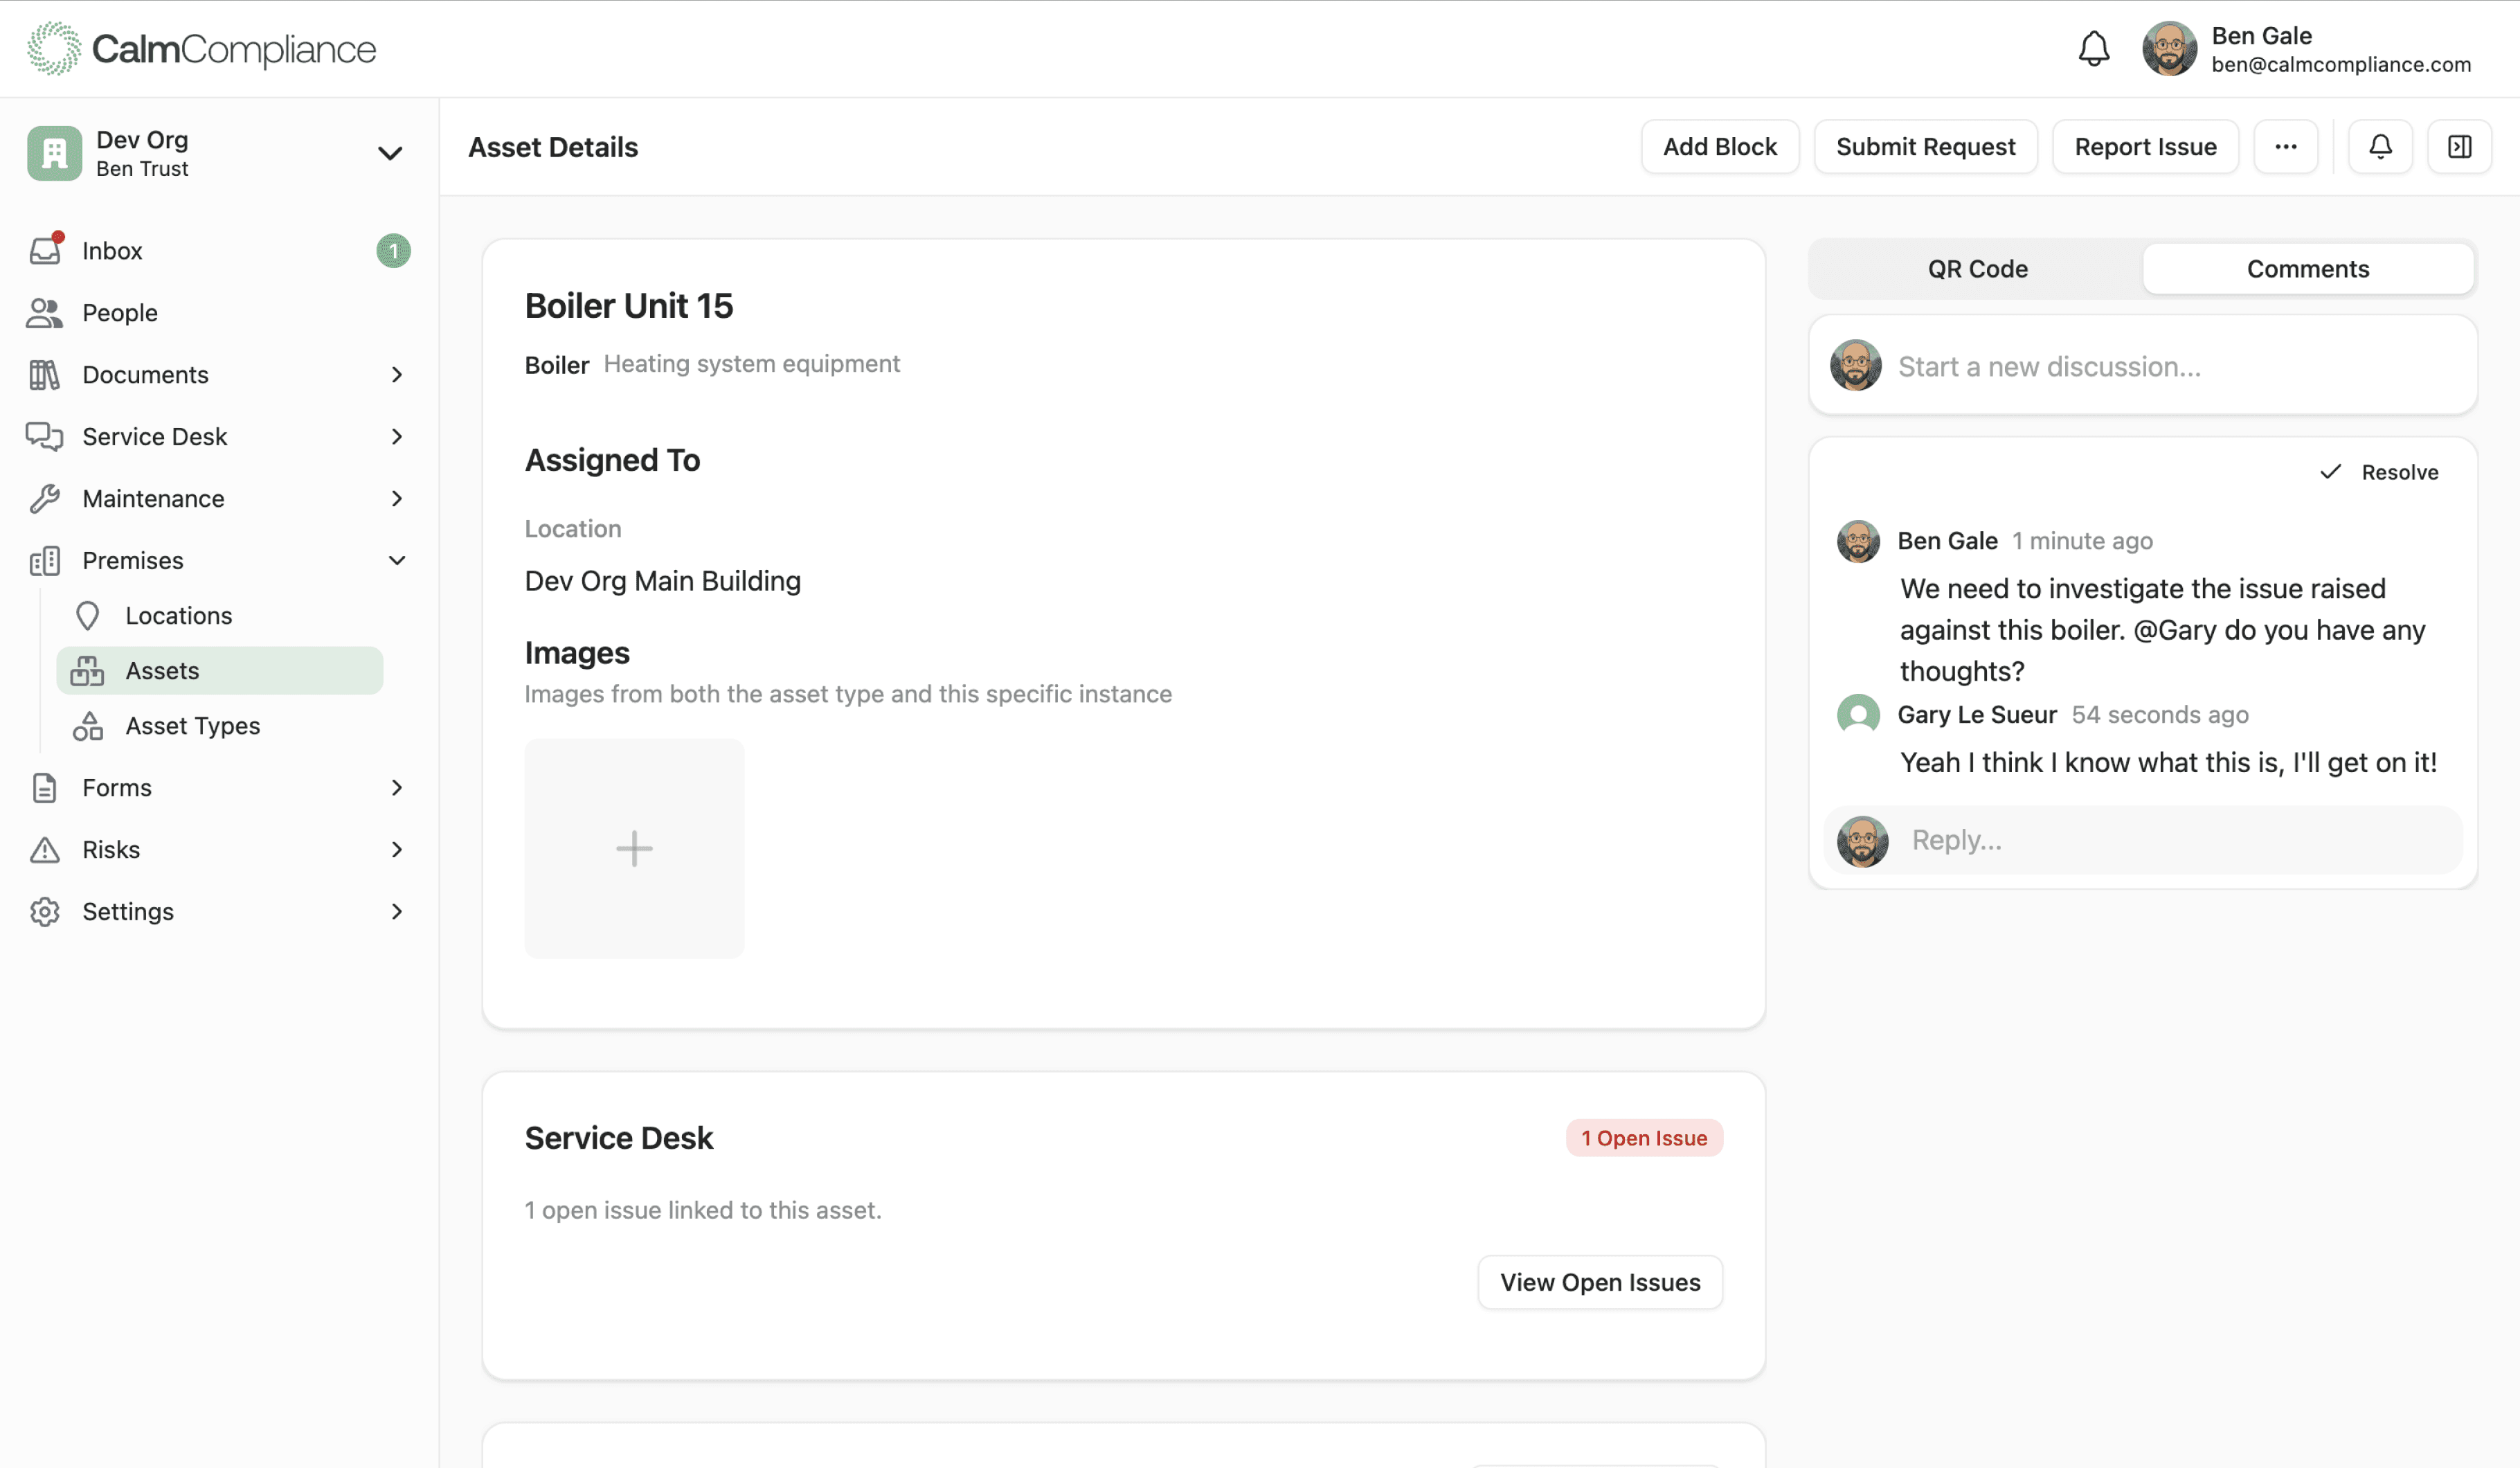Click the Service Desk speech-bubble icon
Screen dimensions: 2520x1468
tap(44, 436)
